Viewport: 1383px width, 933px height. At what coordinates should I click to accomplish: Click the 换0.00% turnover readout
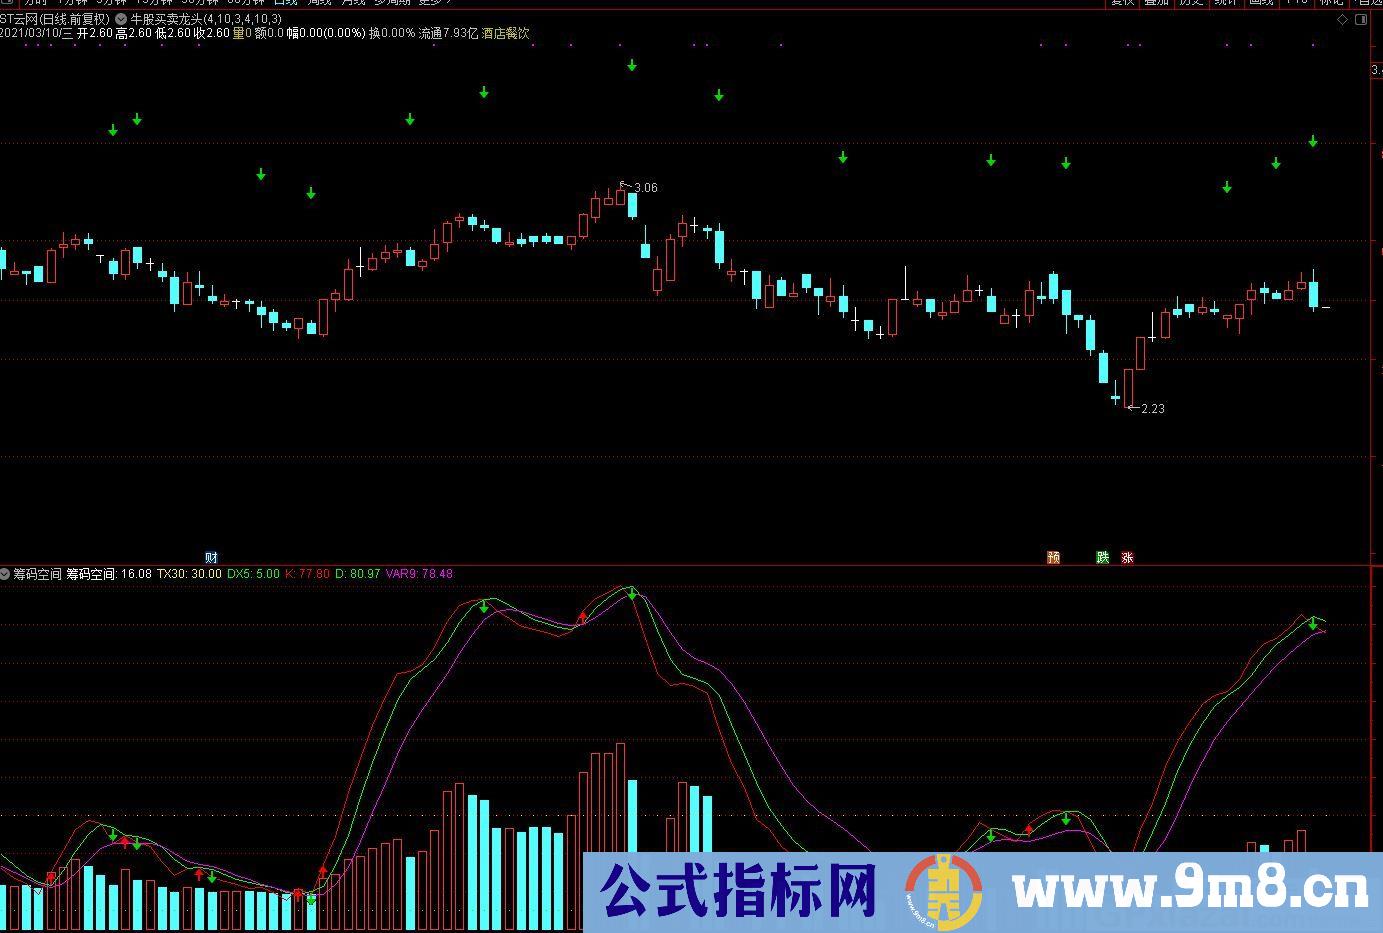[391, 33]
